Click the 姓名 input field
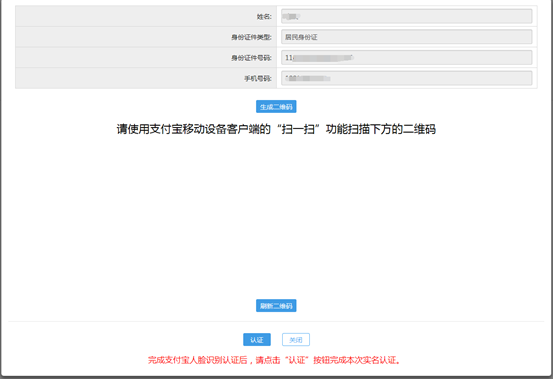 coord(407,16)
